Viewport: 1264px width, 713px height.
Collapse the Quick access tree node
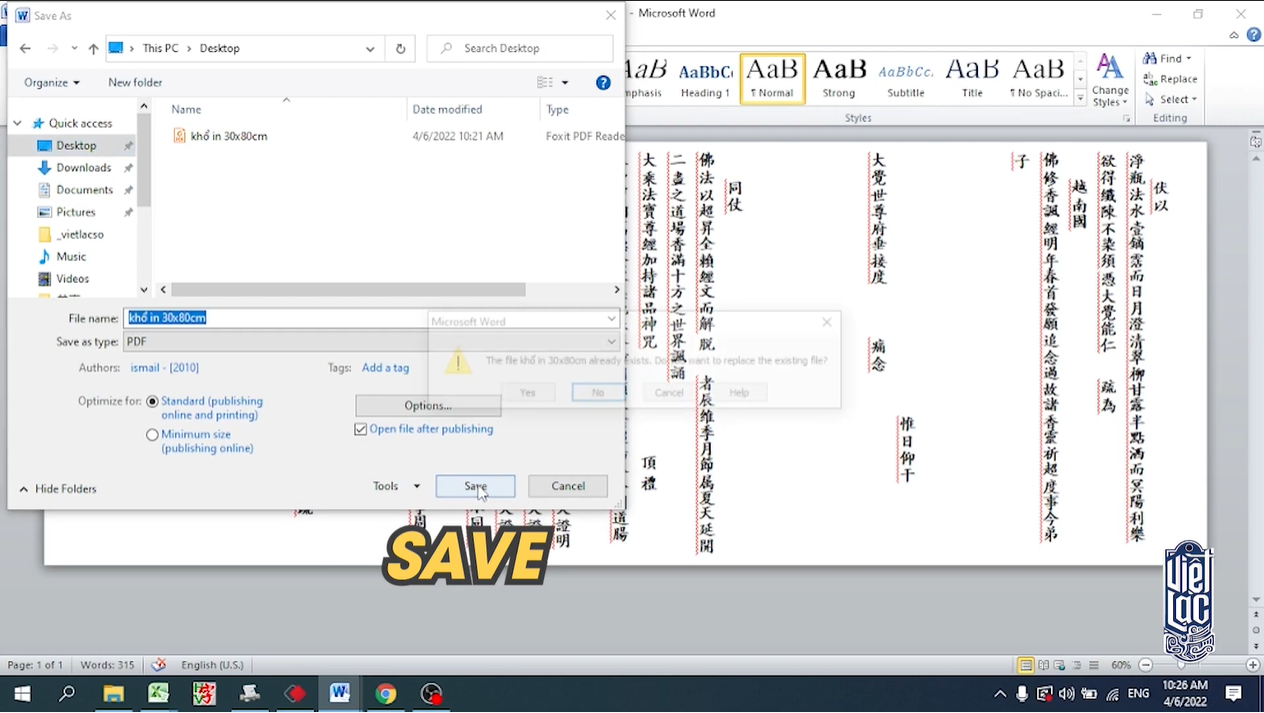[x=17, y=123]
